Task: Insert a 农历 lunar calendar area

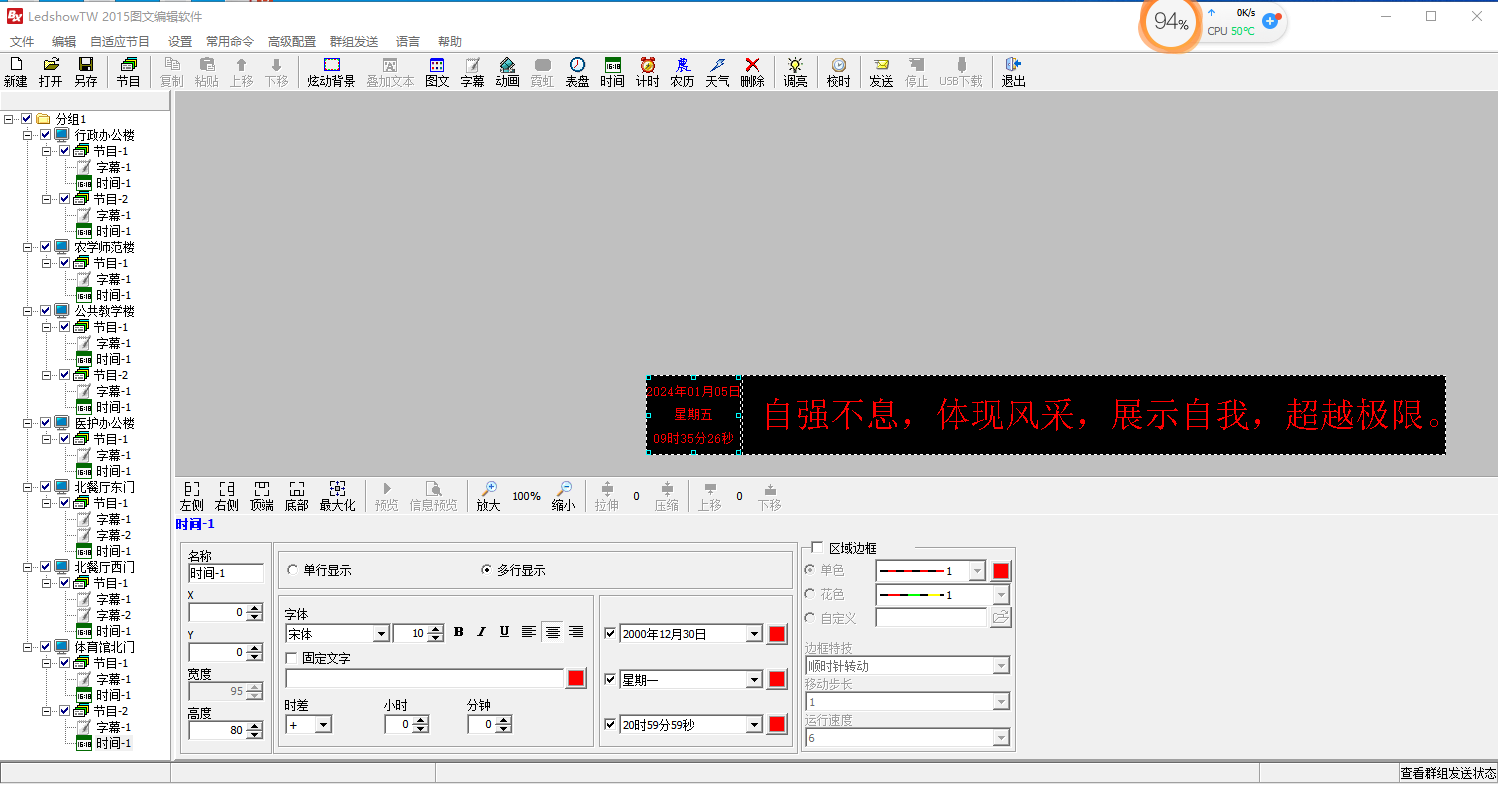Action: click(x=682, y=72)
